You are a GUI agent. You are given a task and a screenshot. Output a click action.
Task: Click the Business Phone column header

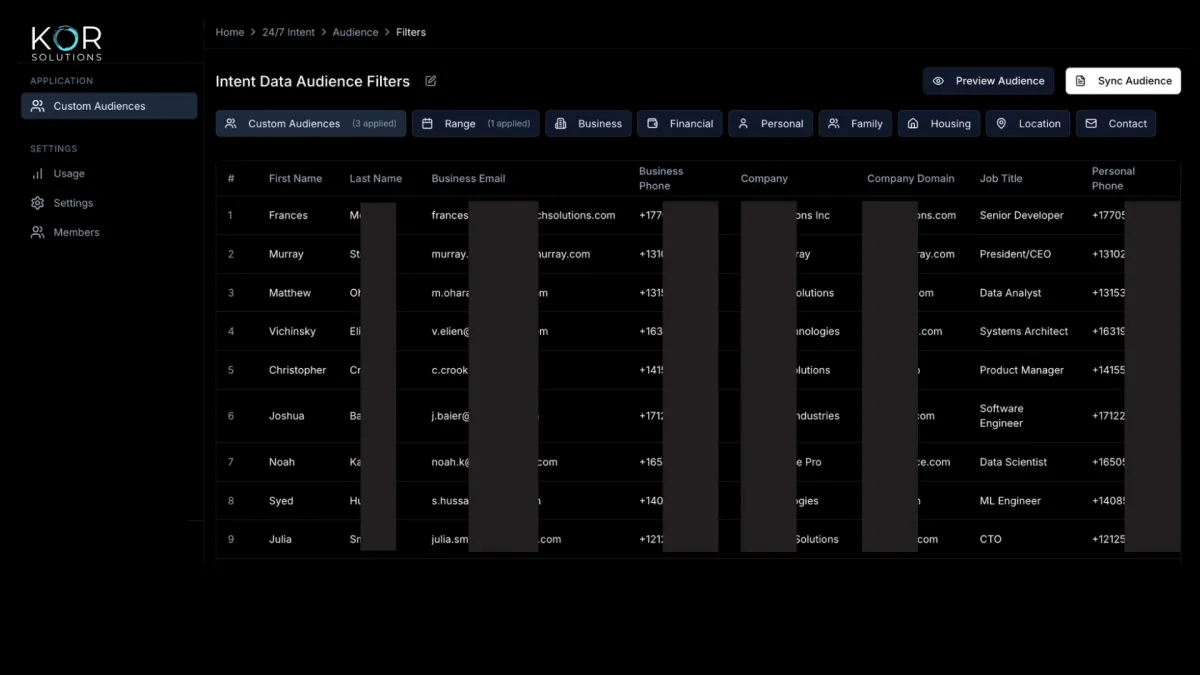[661, 178]
